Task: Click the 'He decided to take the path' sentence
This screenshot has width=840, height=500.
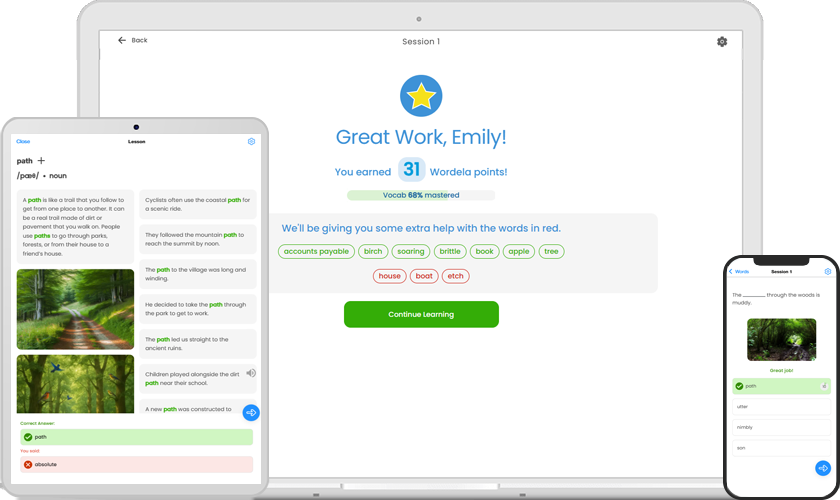Action: point(198,309)
